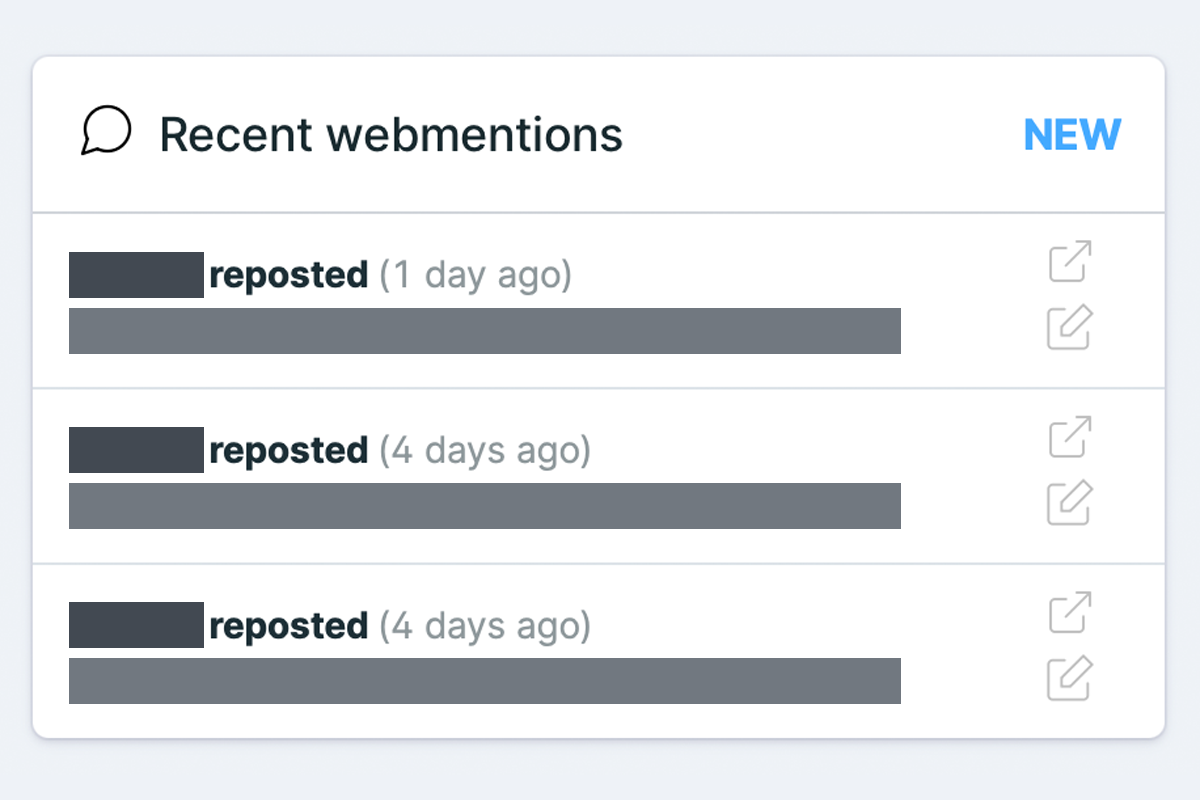The image size is (1200, 800).
Task: Select the redacted content bar of the middle webmention
Action: click(x=484, y=506)
